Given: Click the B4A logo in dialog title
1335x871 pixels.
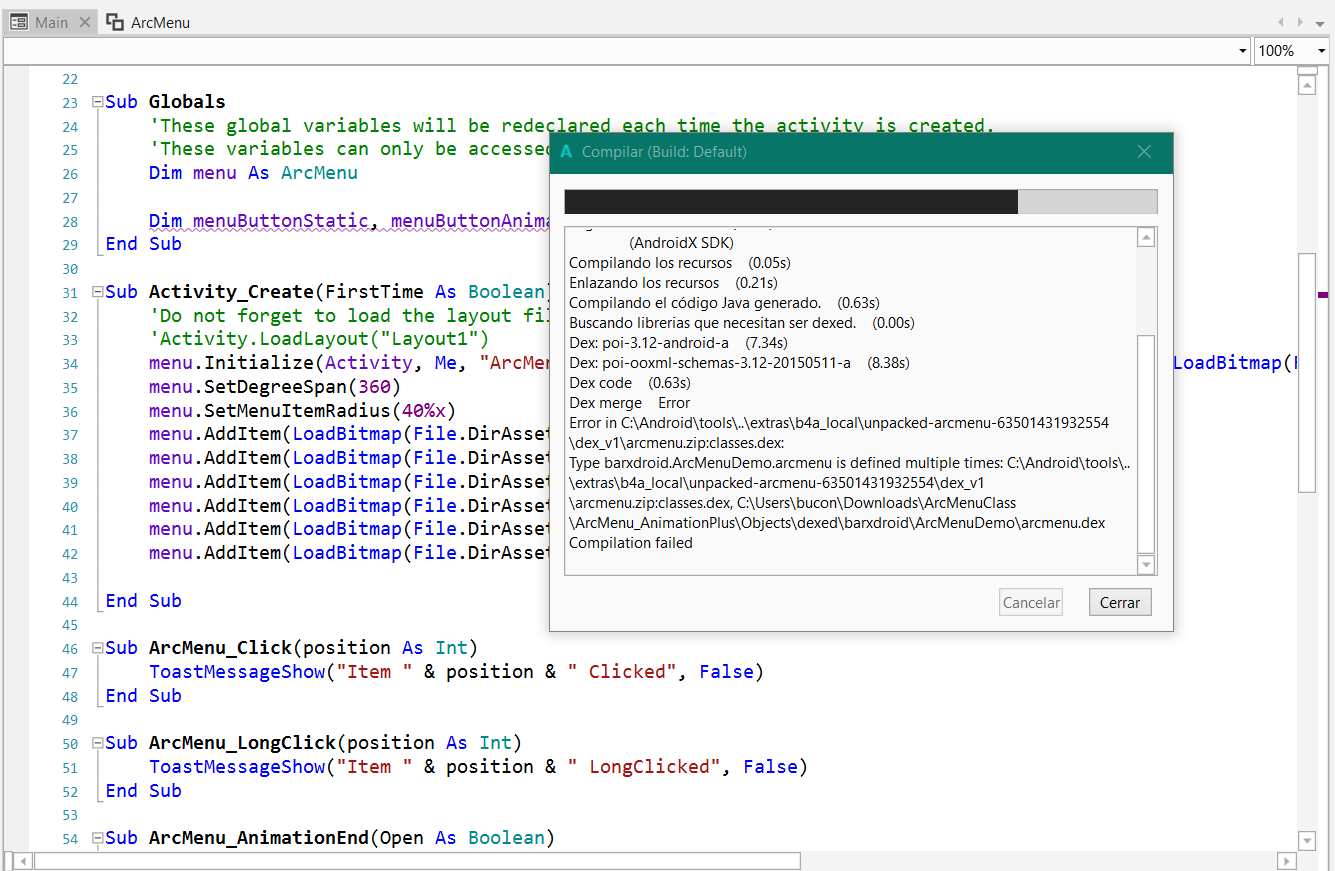Looking at the screenshot, I should (567, 152).
